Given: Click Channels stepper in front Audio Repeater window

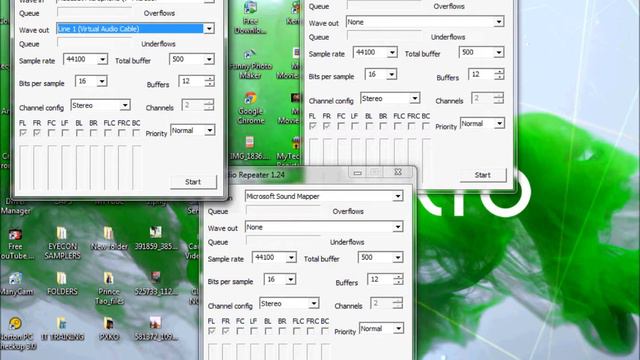Looking at the screenshot, I should (398, 303).
